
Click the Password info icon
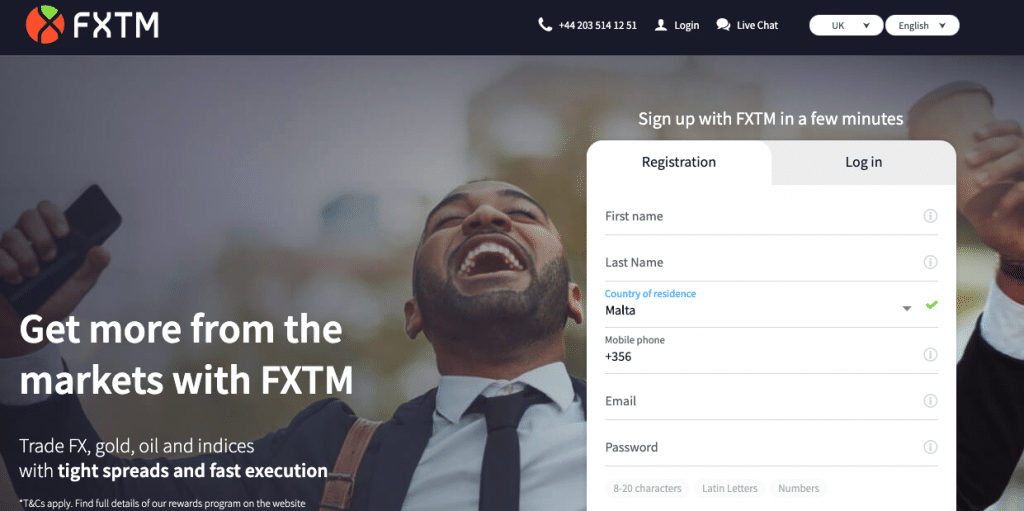930,447
